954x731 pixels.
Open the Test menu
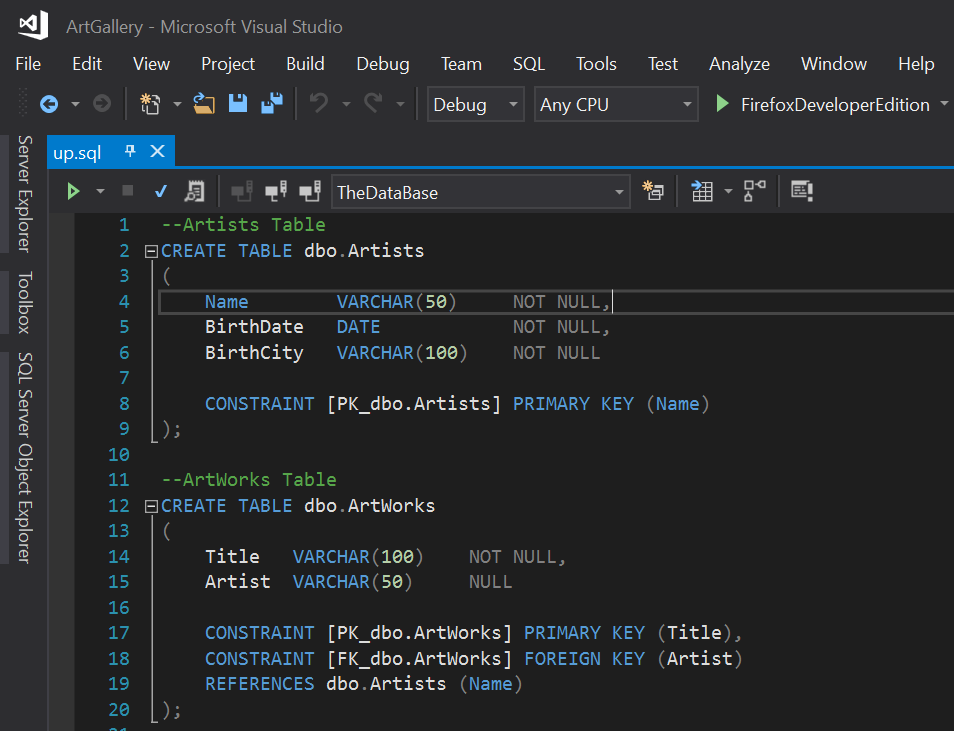click(x=663, y=64)
